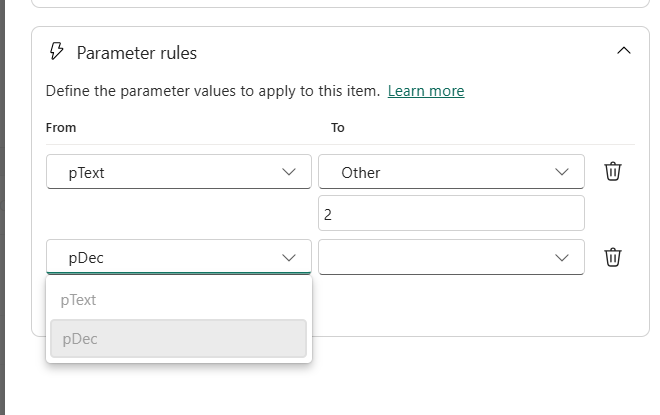Click the To column header

point(338,128)
